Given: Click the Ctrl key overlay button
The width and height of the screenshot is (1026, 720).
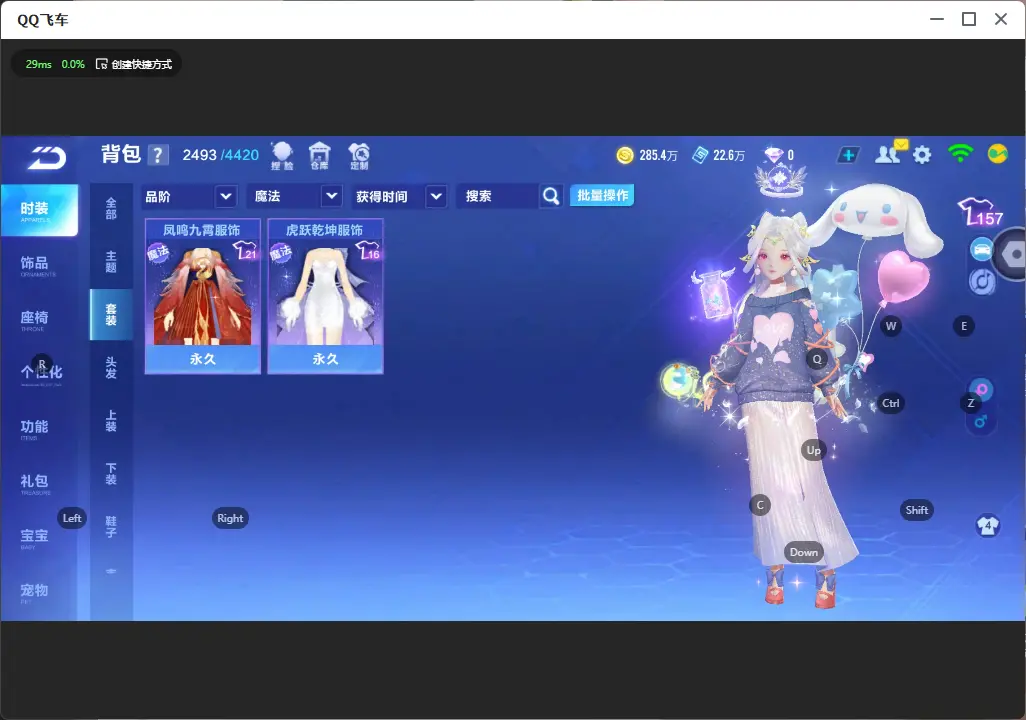Looking at the screenshot, I should tap(891, 403).
